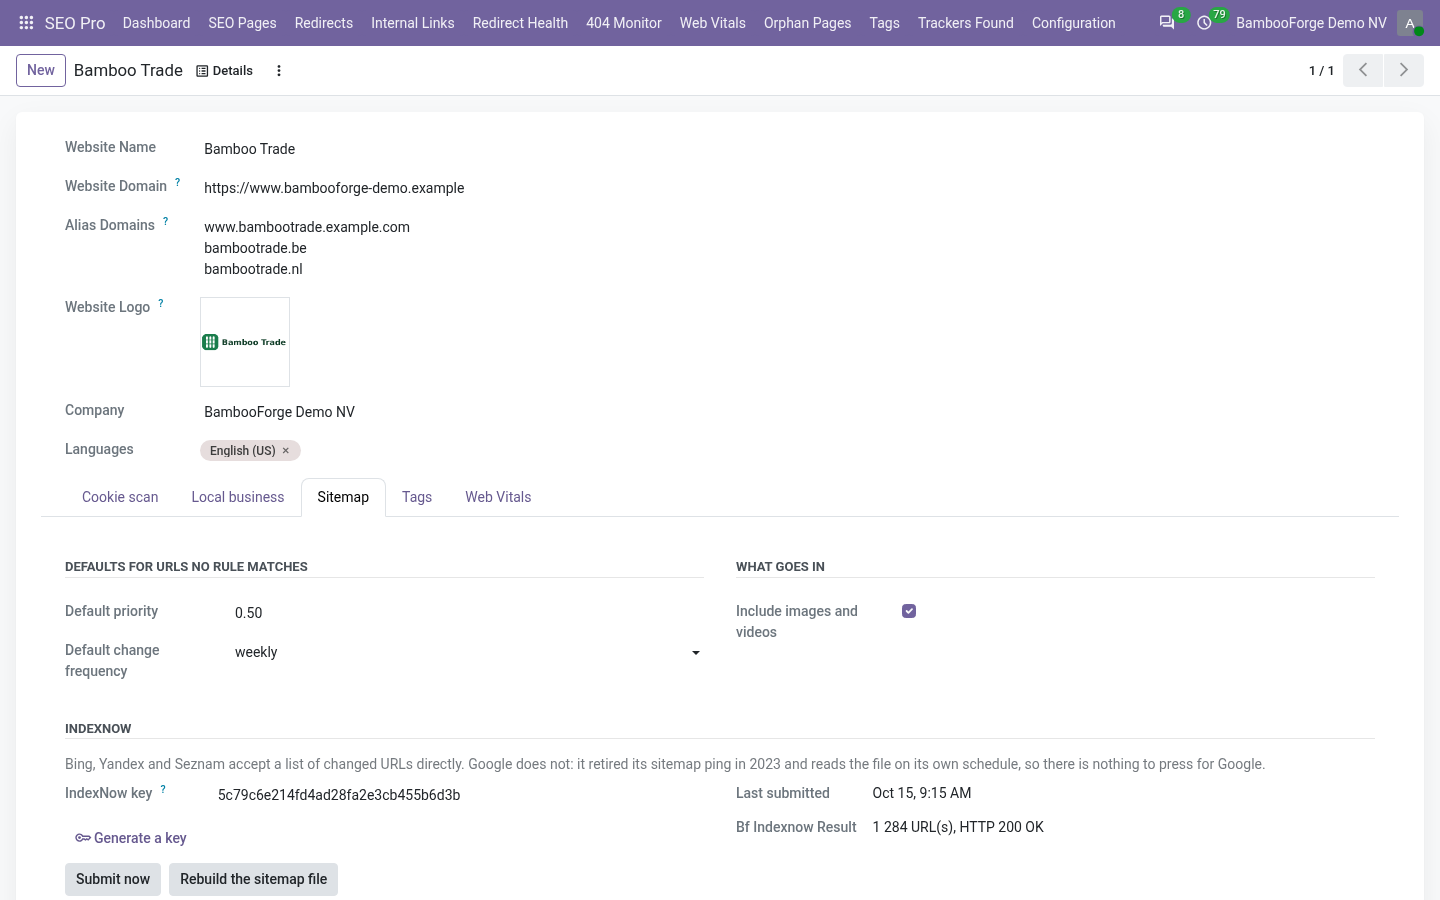Click the New button
Viewport: 1440px width, 900px height.
click(41, 70)
